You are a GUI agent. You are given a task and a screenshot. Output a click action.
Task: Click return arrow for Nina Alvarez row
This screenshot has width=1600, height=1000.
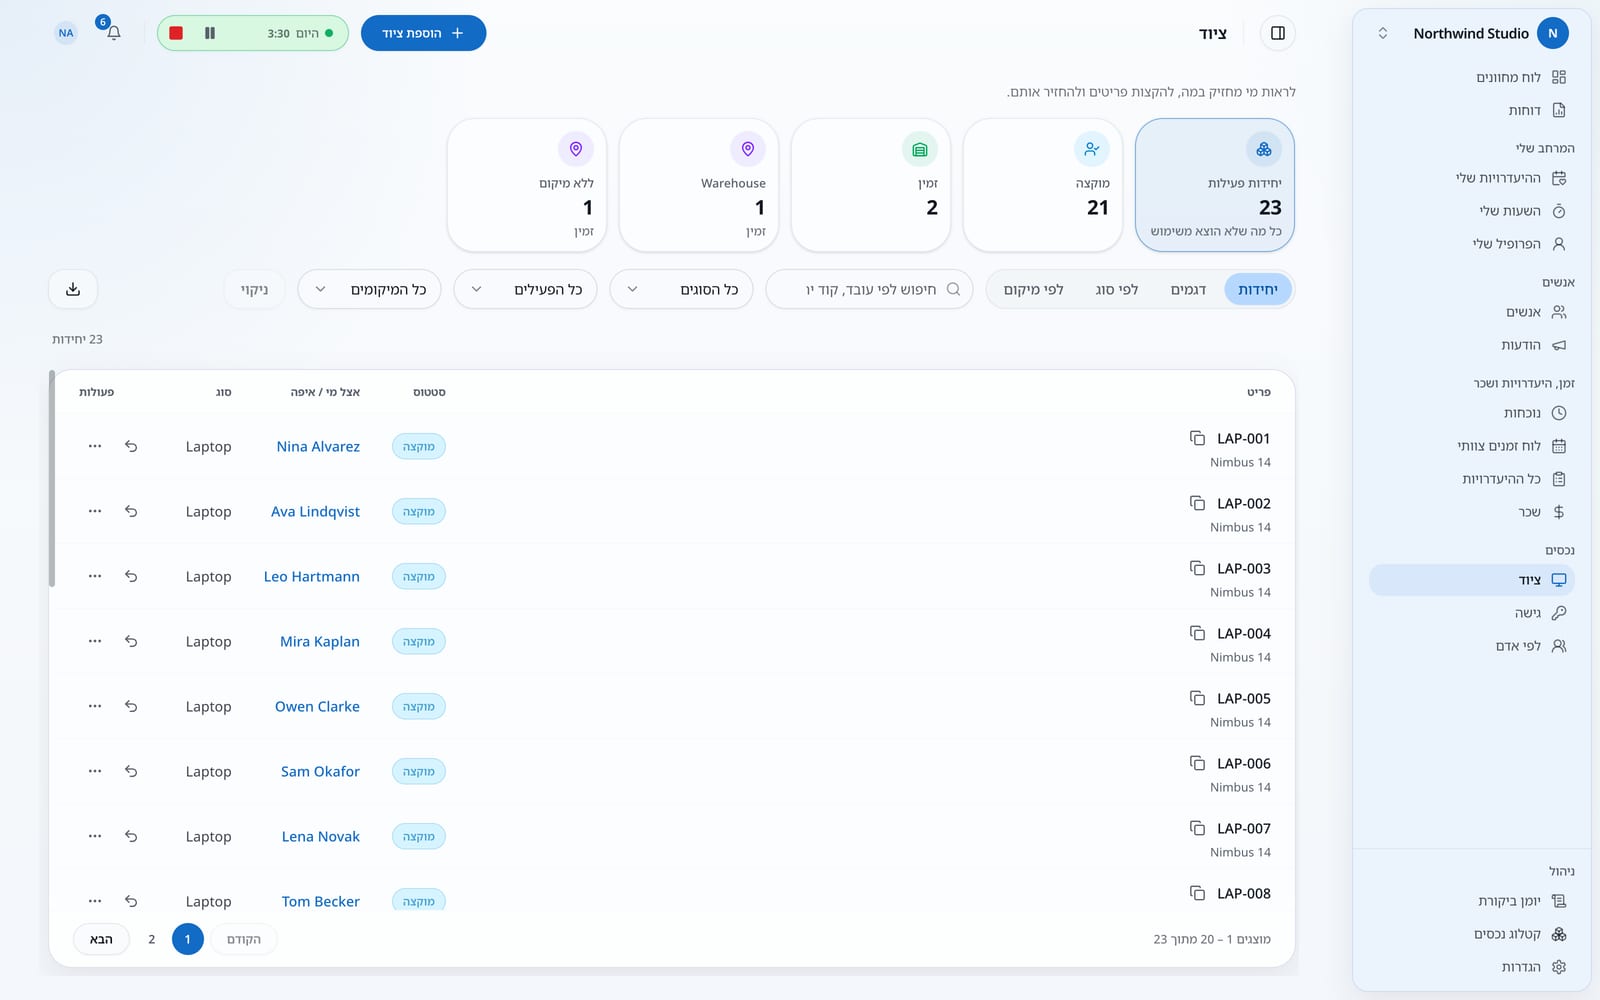point(131,446)
